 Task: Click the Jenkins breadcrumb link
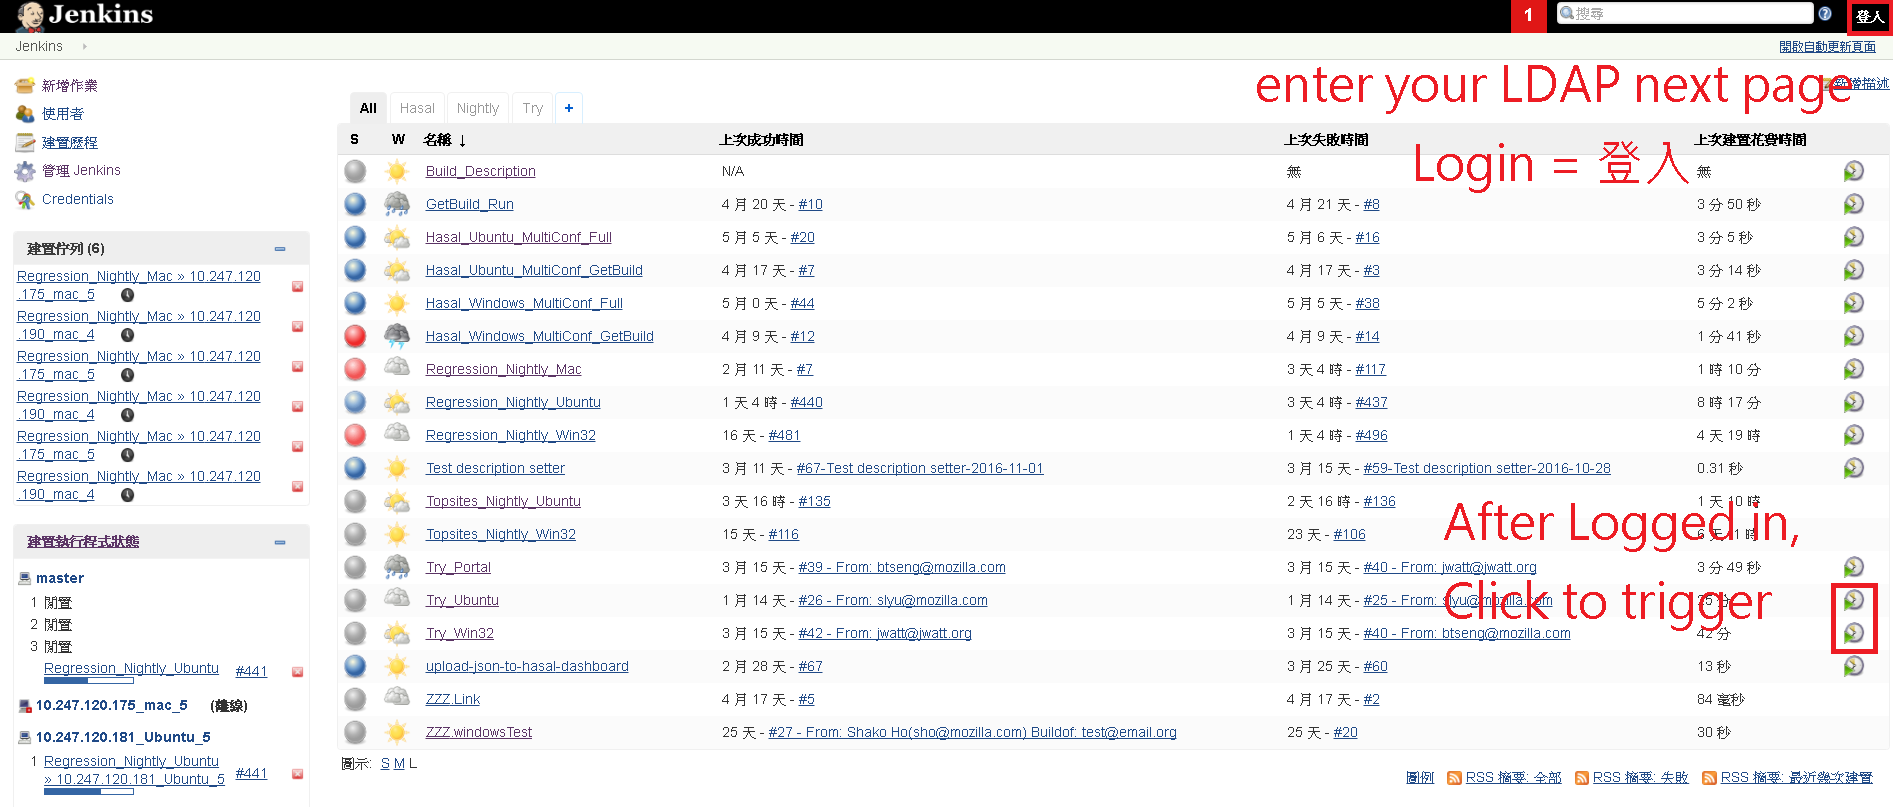(x=39, y=46)
